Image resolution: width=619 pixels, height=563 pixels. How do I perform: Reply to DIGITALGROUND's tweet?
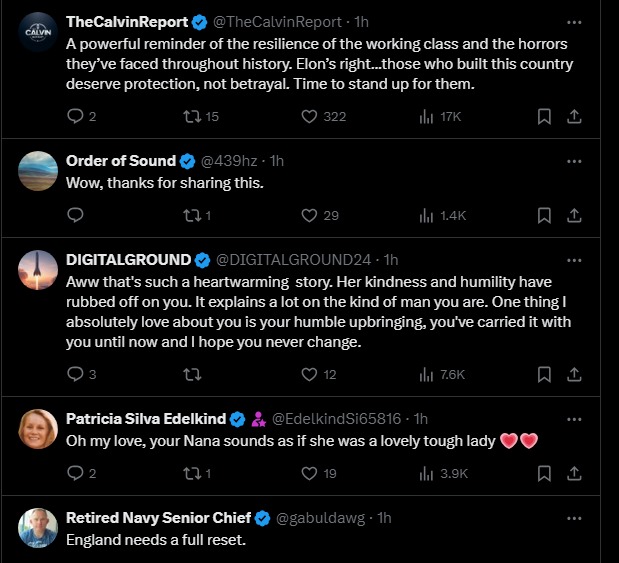point(75,374)
